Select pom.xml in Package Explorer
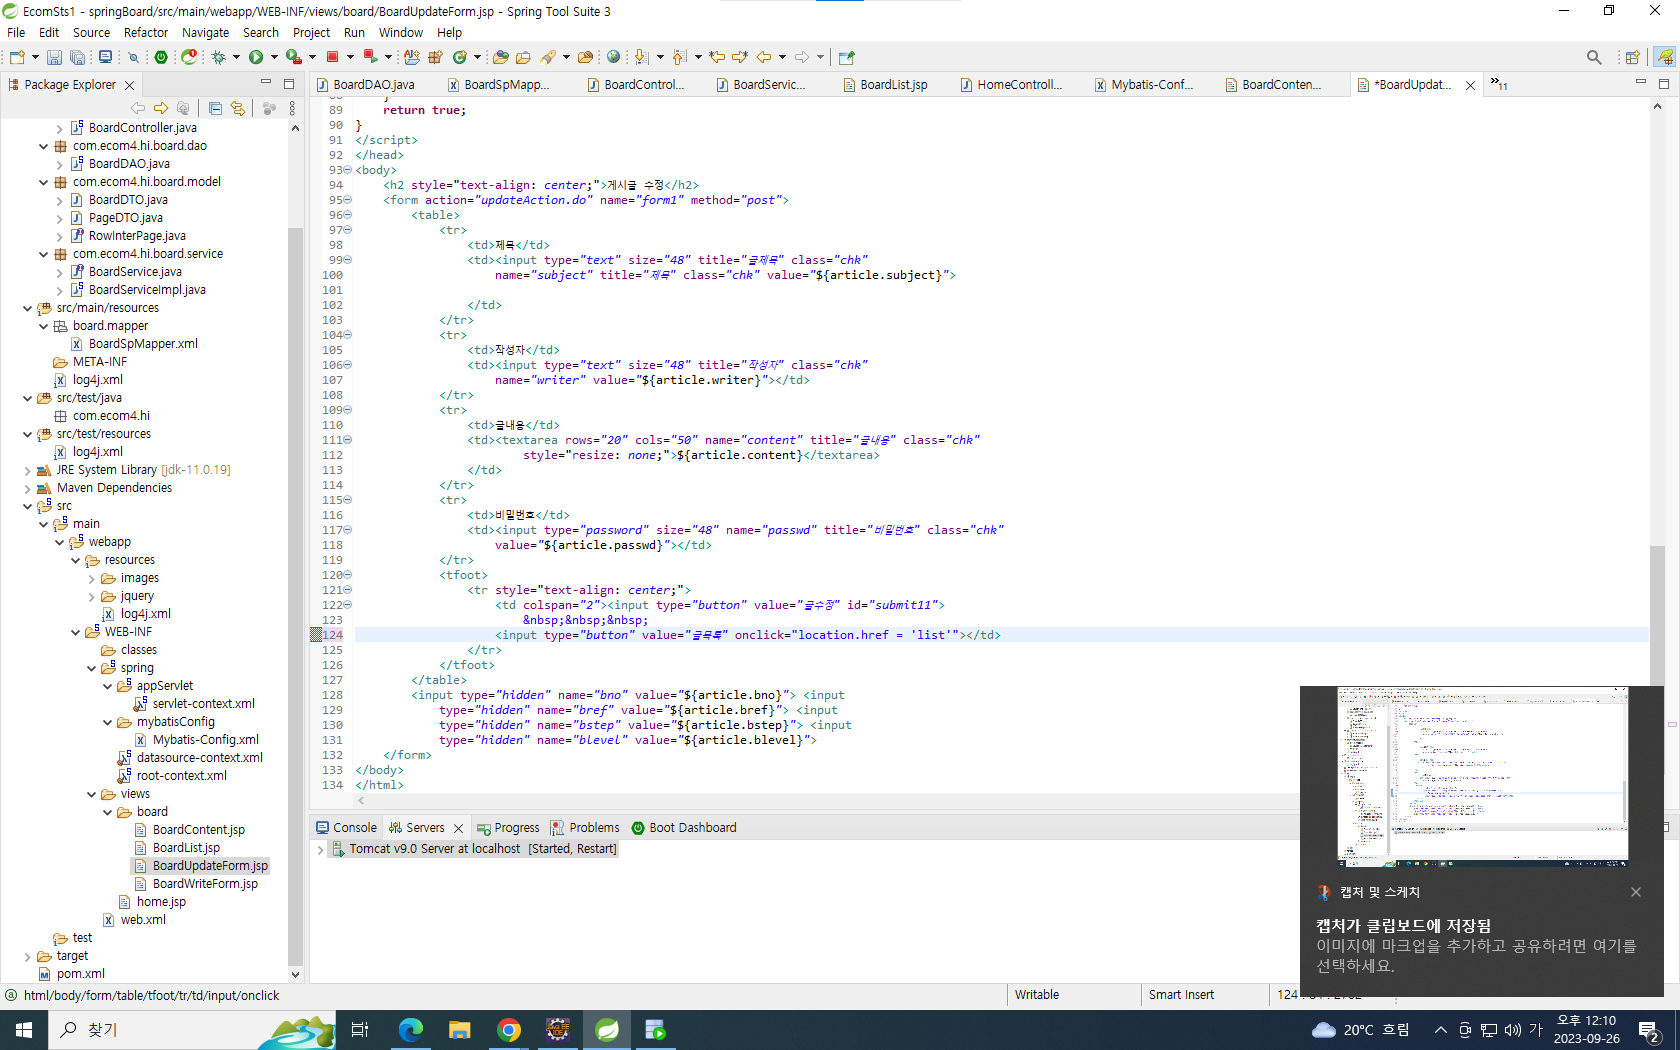Image resolution: width=1680 pixels, height=1050 pixels. [72, 974]
